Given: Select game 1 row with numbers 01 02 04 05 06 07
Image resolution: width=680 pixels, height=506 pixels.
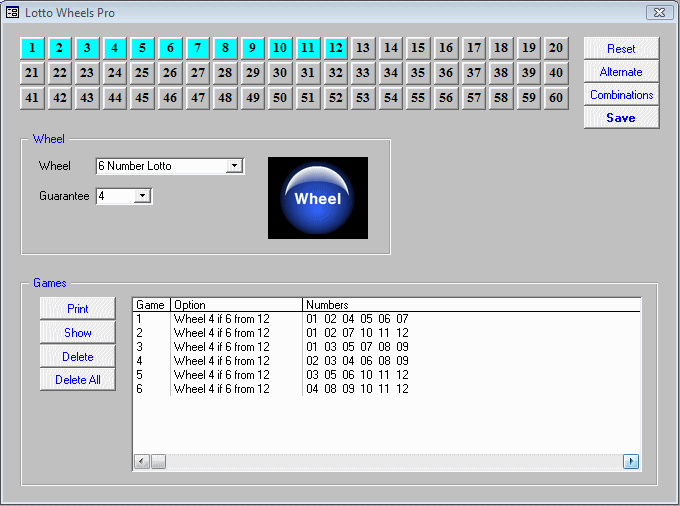Looking at the screenshot, I should 386,319.
